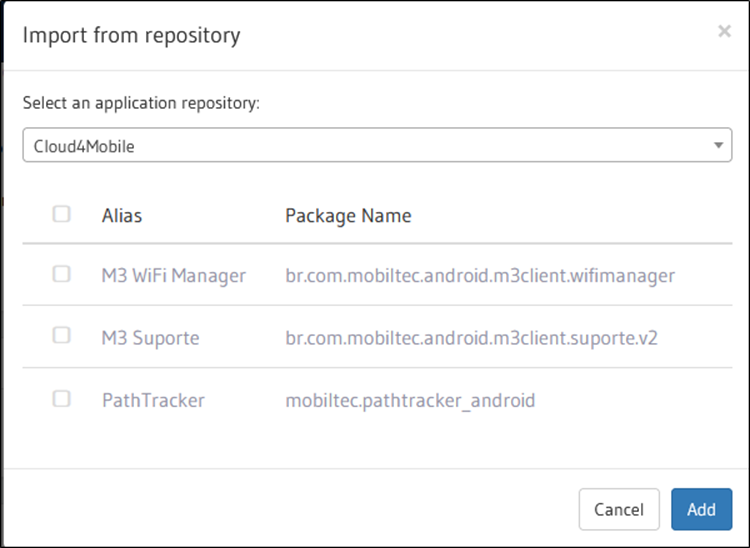
Task: Close the Import from repository dialog
Action: click(x=724, y=31)
